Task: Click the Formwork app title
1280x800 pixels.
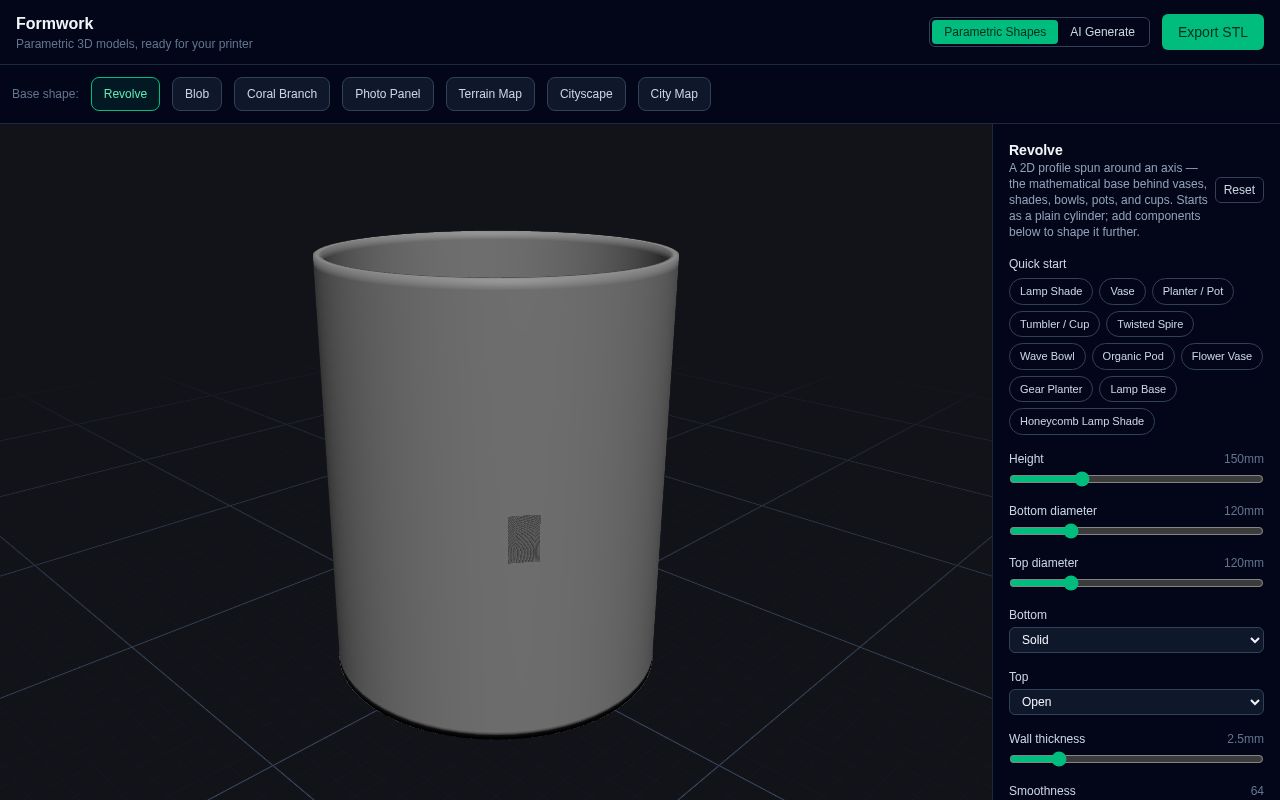Action: (x=55, y=24)
